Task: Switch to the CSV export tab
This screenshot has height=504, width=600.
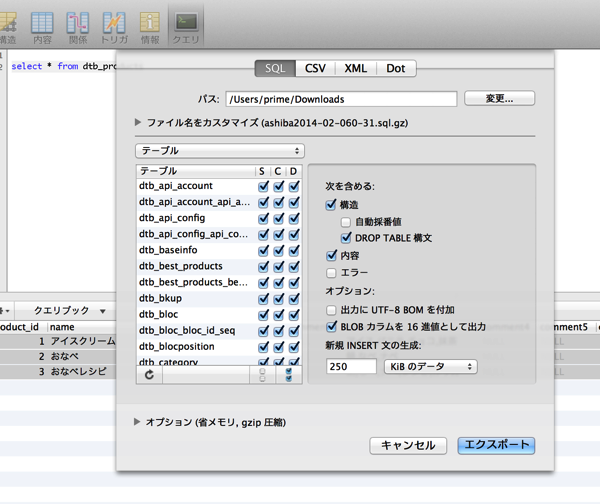Action: point(315,68)
